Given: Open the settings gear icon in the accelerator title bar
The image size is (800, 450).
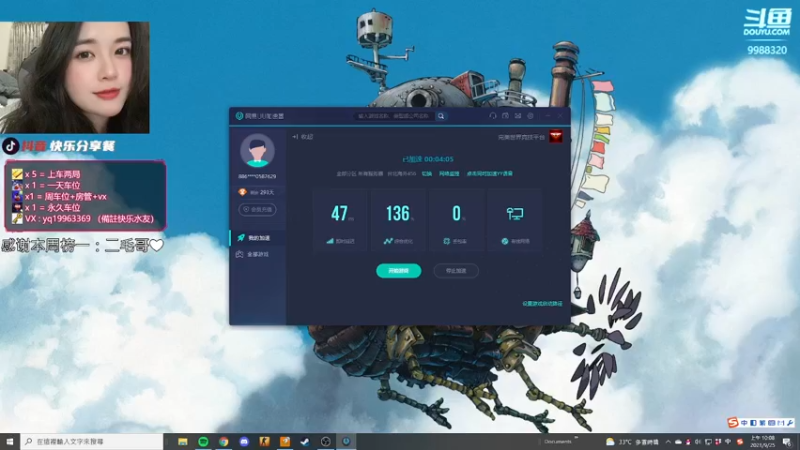Looking at the screenshot, I should (531, 116).
